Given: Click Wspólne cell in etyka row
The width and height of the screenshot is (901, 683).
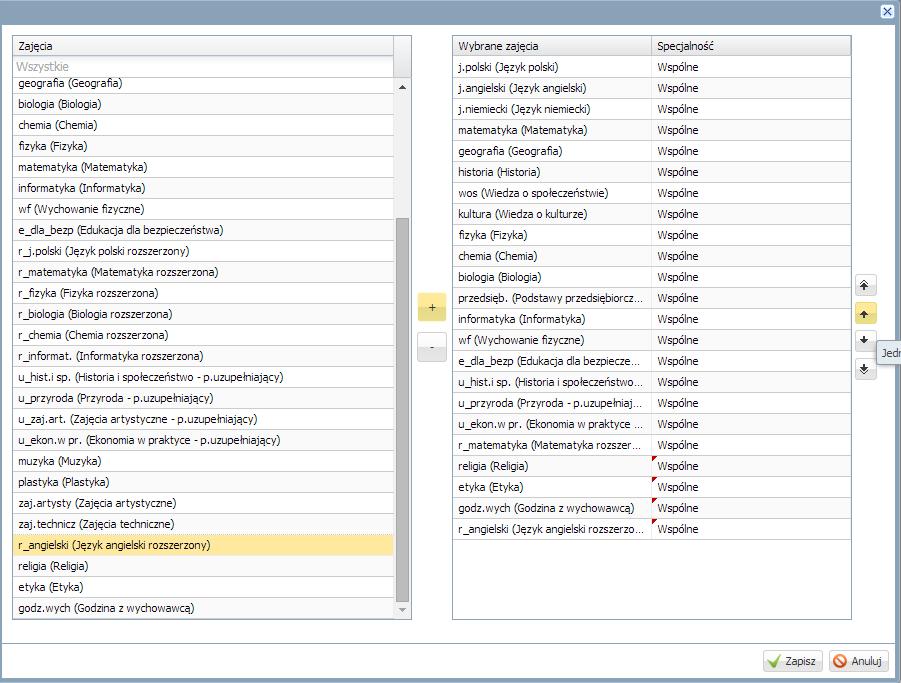Looking at the screenshot, I should pos(751,487).
